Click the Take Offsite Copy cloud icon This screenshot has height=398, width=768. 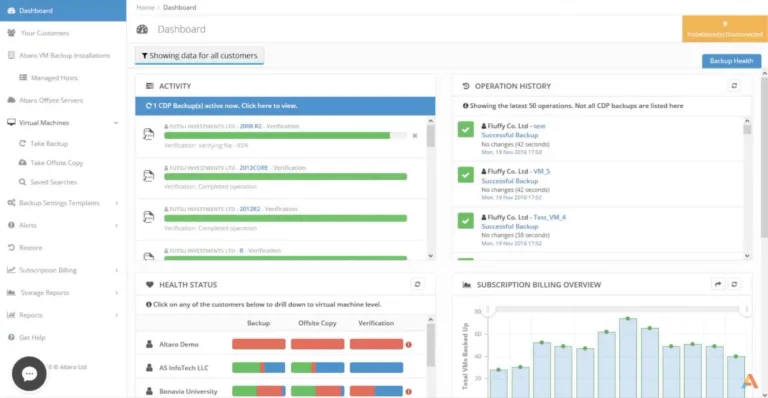point(23,162)
